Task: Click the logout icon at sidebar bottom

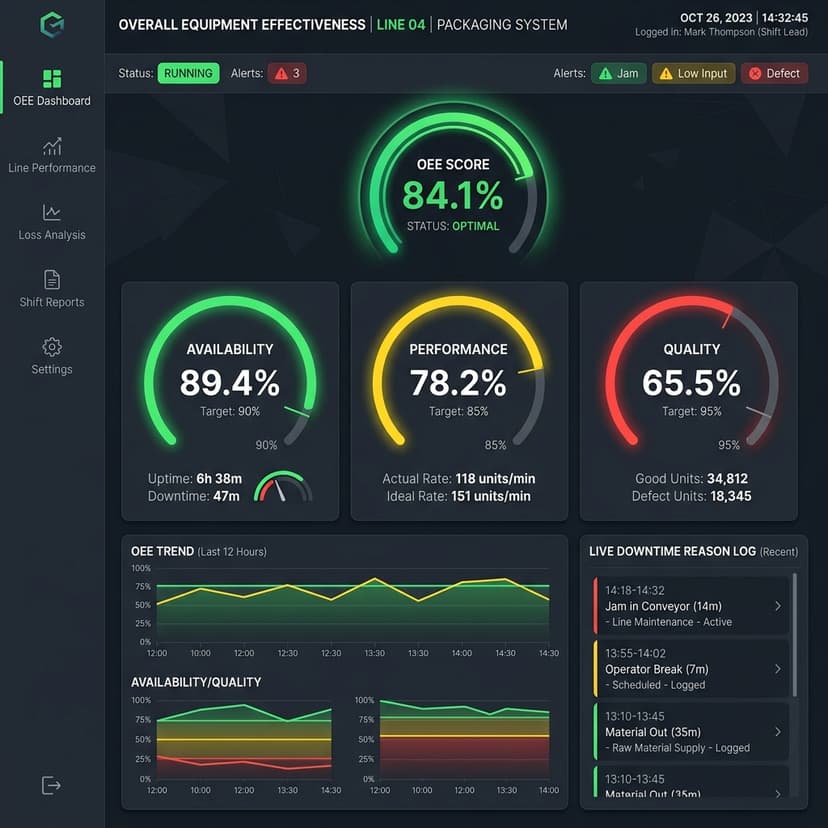Action: 51,785
